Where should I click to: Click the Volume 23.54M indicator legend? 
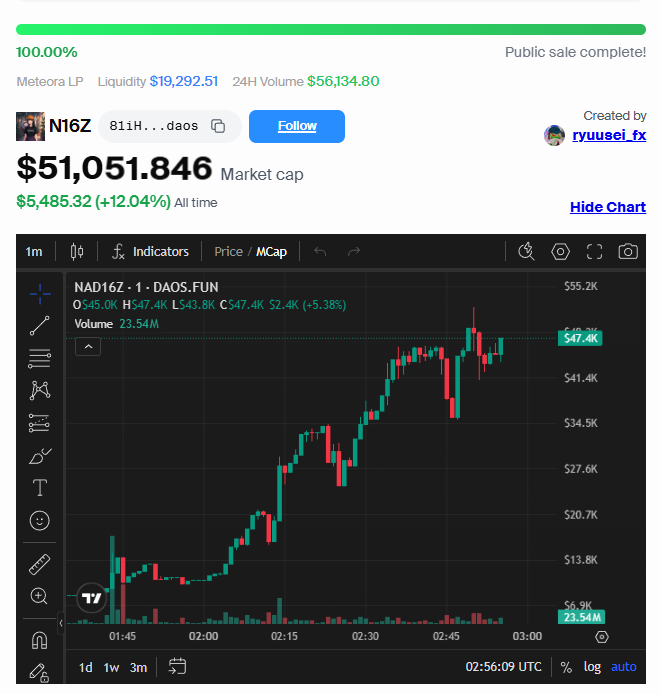point(116,324)
